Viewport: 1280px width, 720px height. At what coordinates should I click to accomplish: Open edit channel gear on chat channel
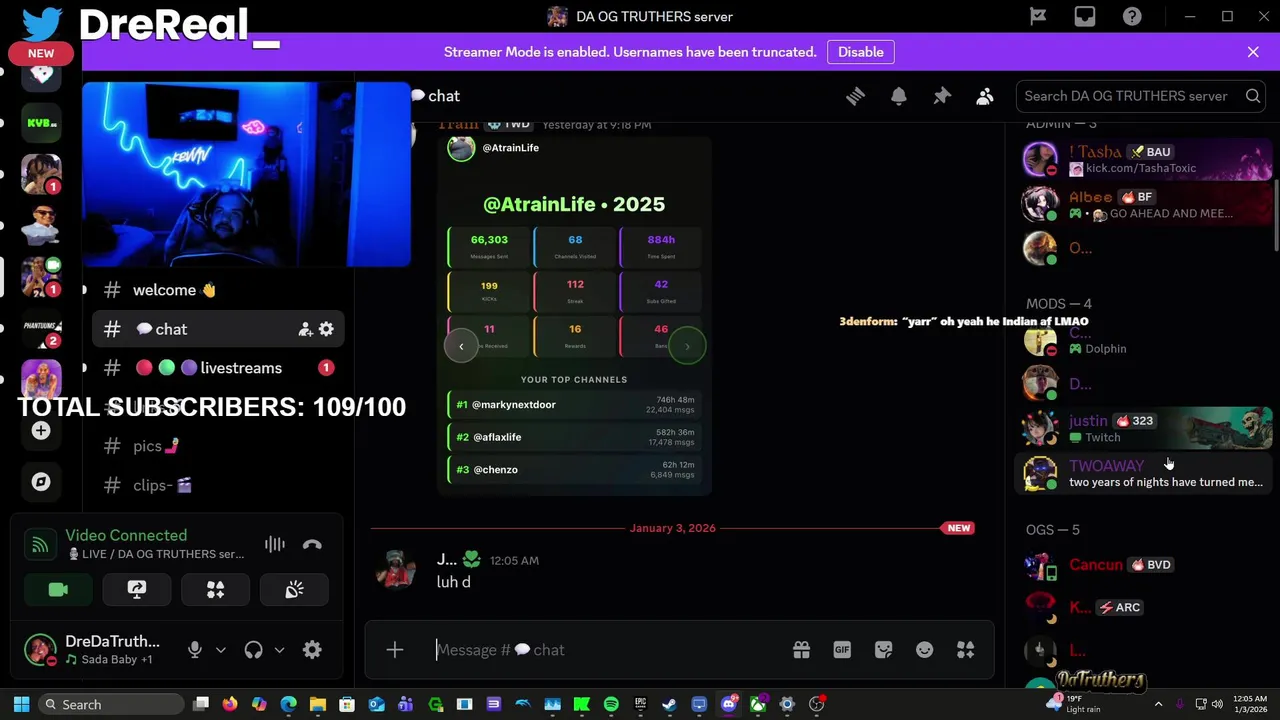pyautogui.click(x=326, y=329)
